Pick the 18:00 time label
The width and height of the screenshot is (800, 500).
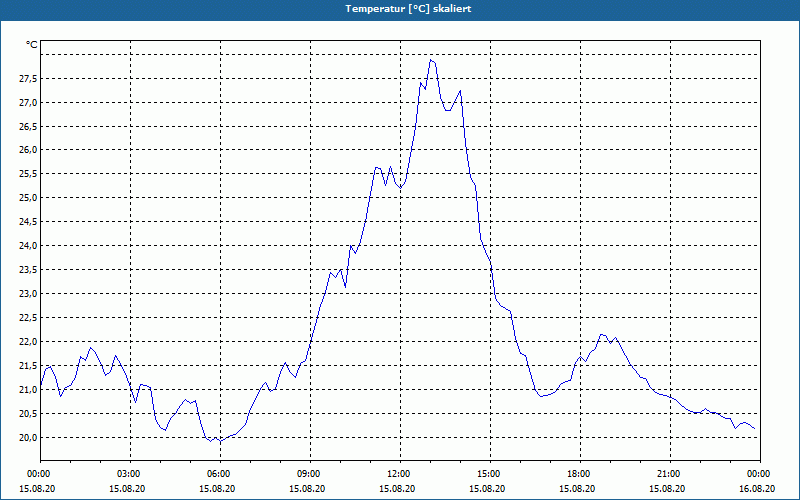[578, 474]
